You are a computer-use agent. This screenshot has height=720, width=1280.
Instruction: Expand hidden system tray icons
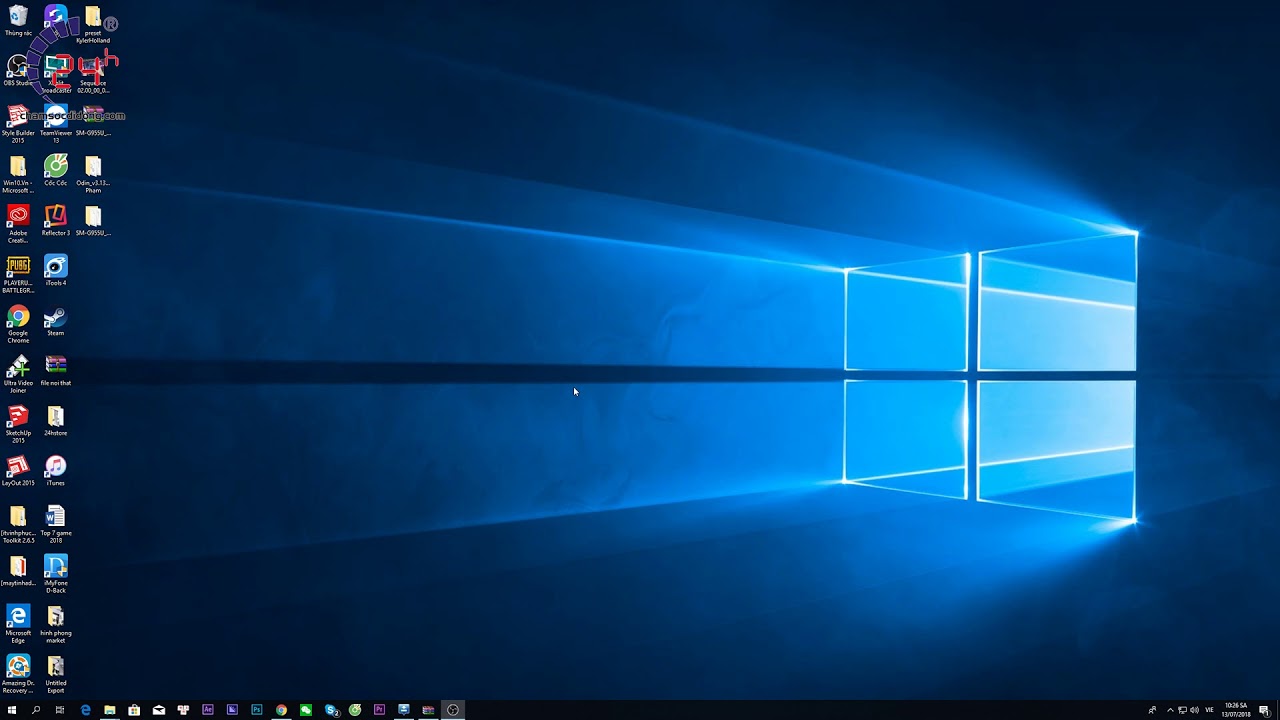click(1170, 710)
